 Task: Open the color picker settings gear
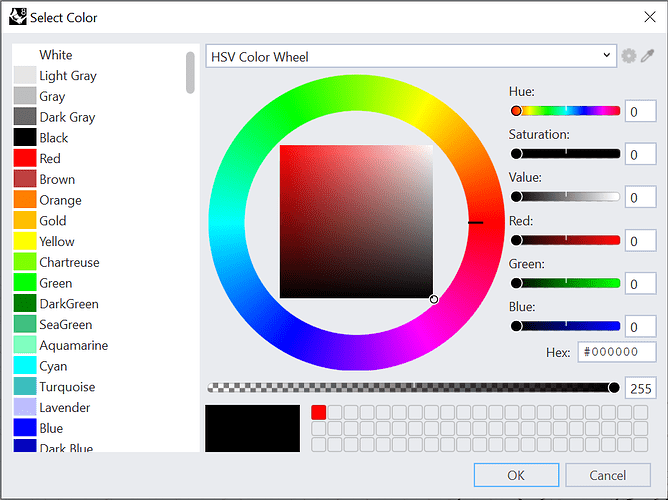[628, 56]
